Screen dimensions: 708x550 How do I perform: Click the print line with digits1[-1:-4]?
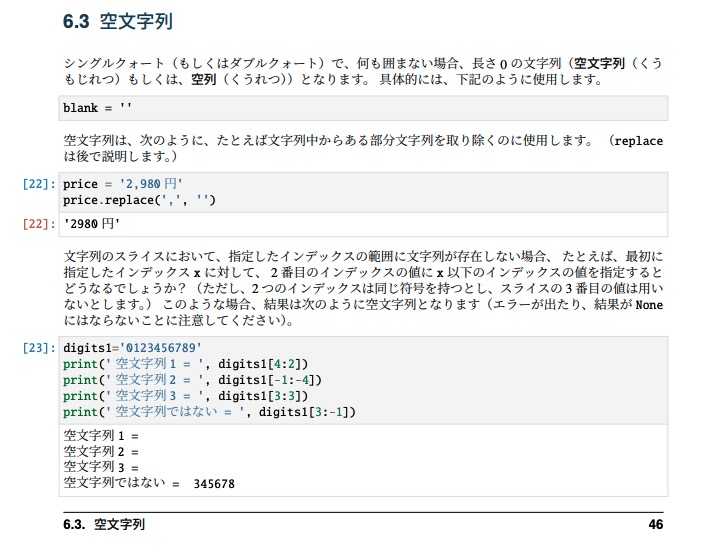click(x=192, y=380)
